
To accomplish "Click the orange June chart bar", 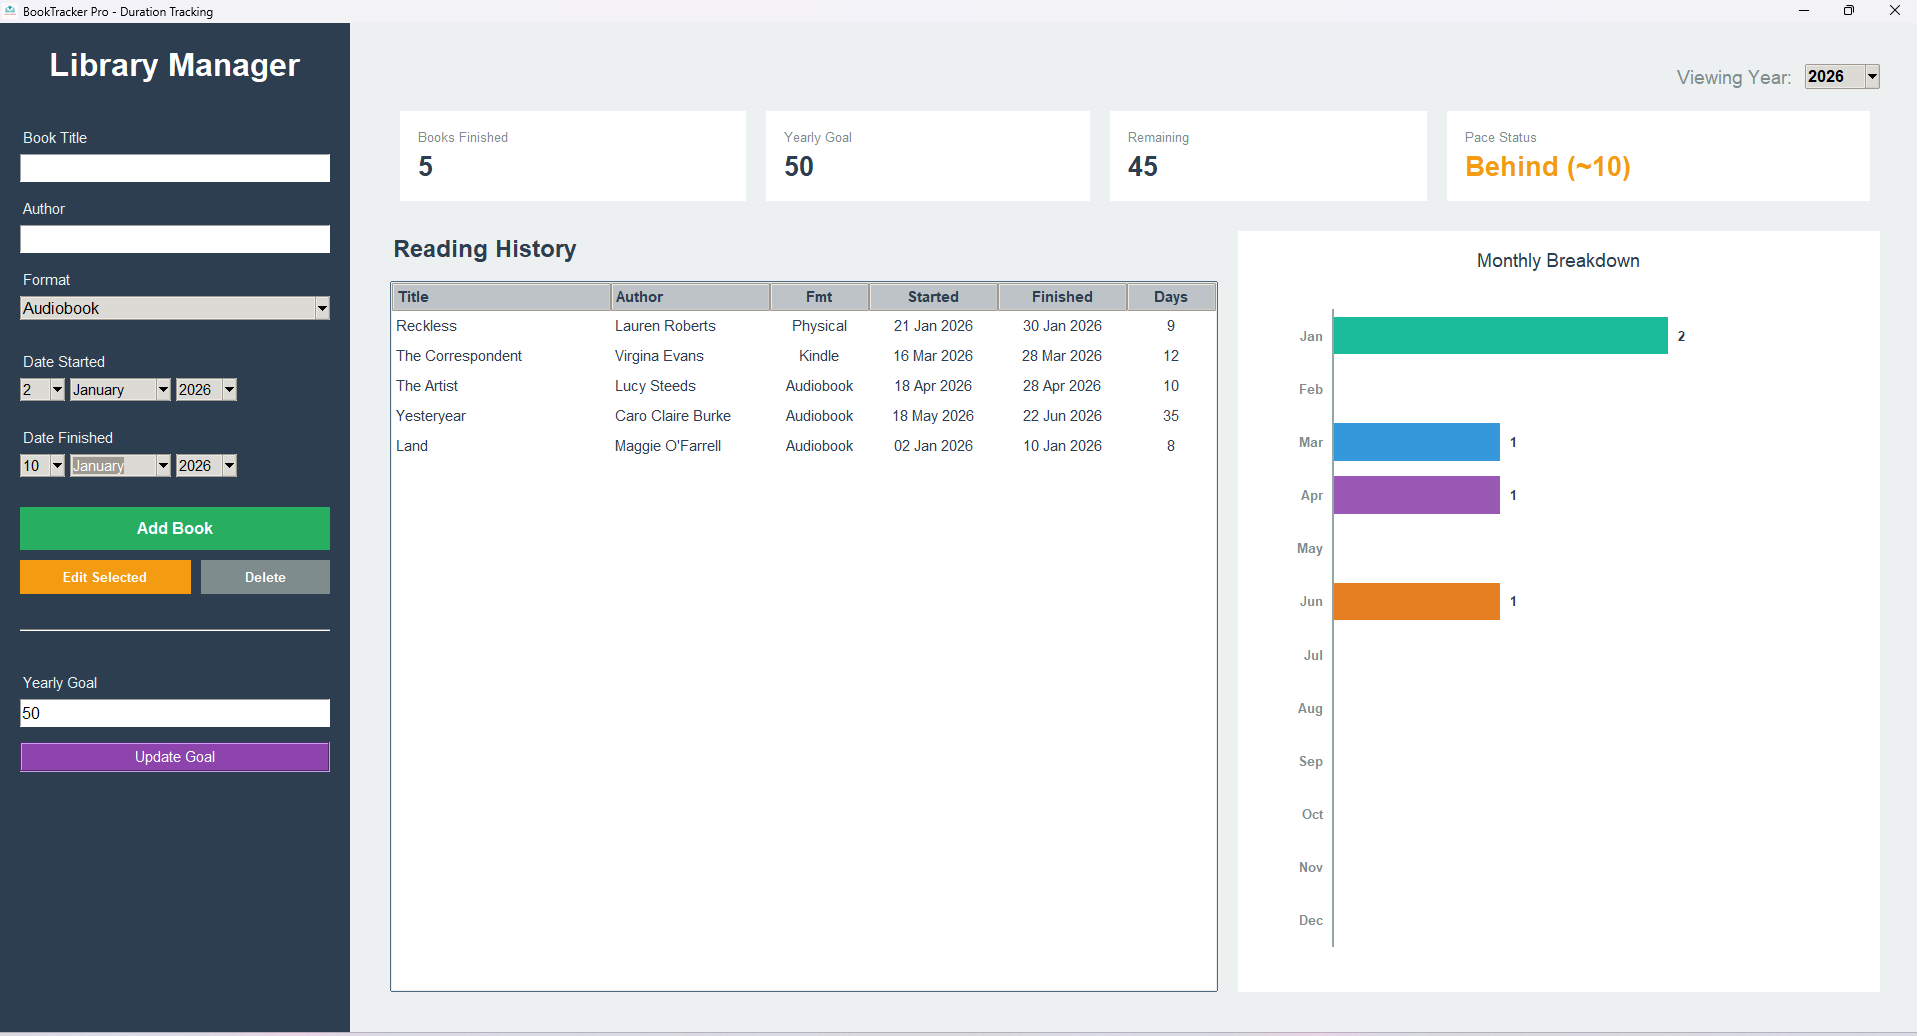I will point(1416,601).
